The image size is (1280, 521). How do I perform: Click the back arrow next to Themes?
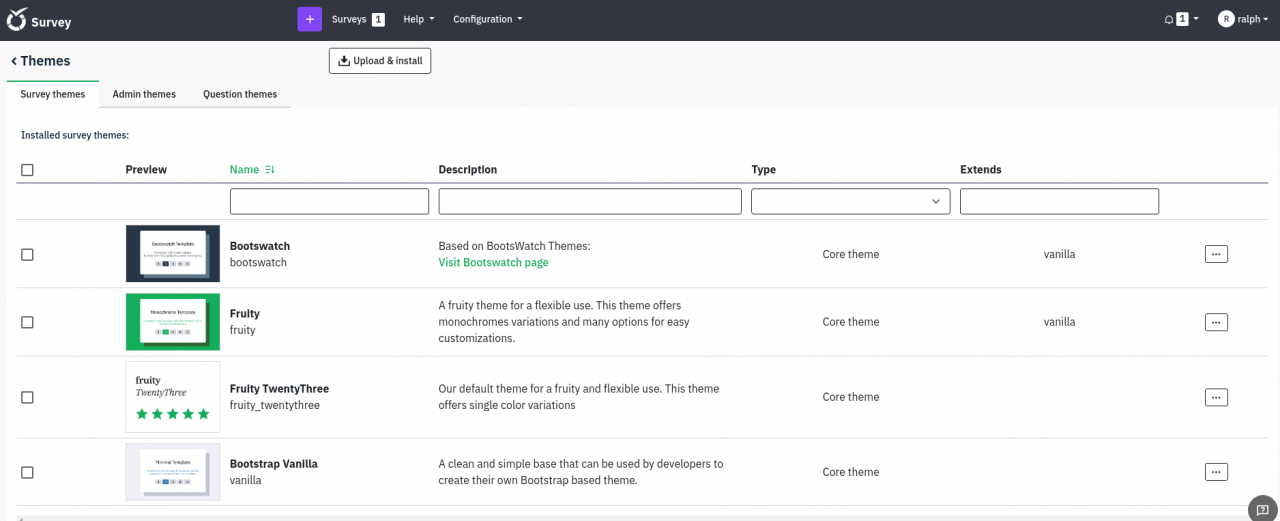(14, 61)
